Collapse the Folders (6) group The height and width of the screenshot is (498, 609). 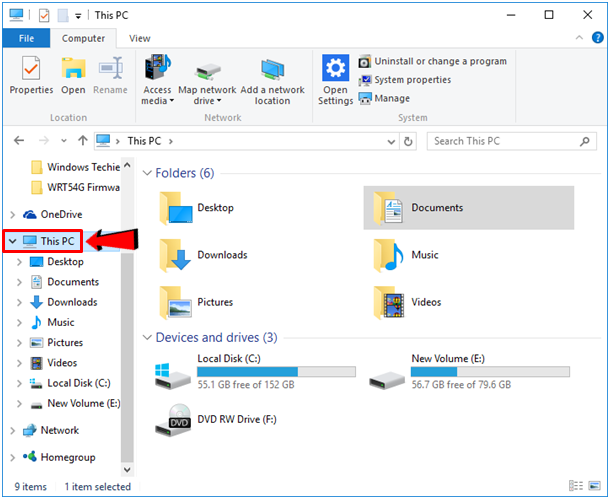pos(147,173)
